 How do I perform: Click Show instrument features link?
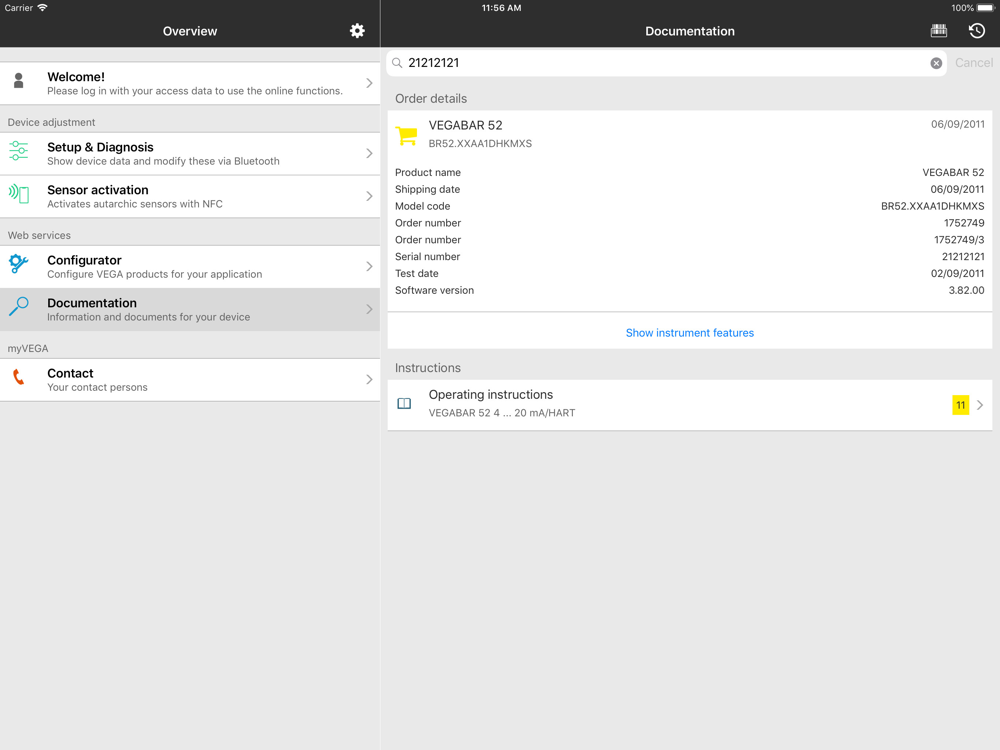689,333
